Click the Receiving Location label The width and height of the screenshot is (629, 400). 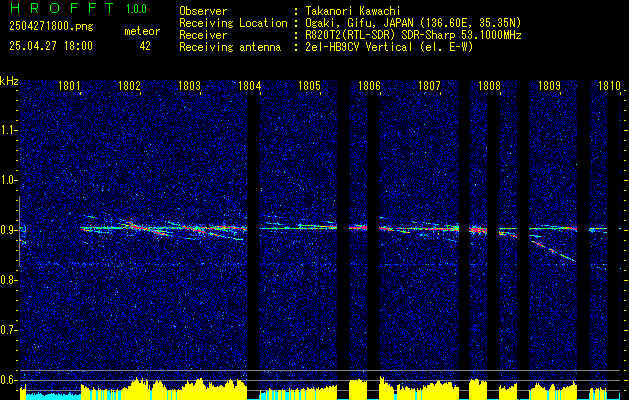pyautogui.click(x=233, y=23)
